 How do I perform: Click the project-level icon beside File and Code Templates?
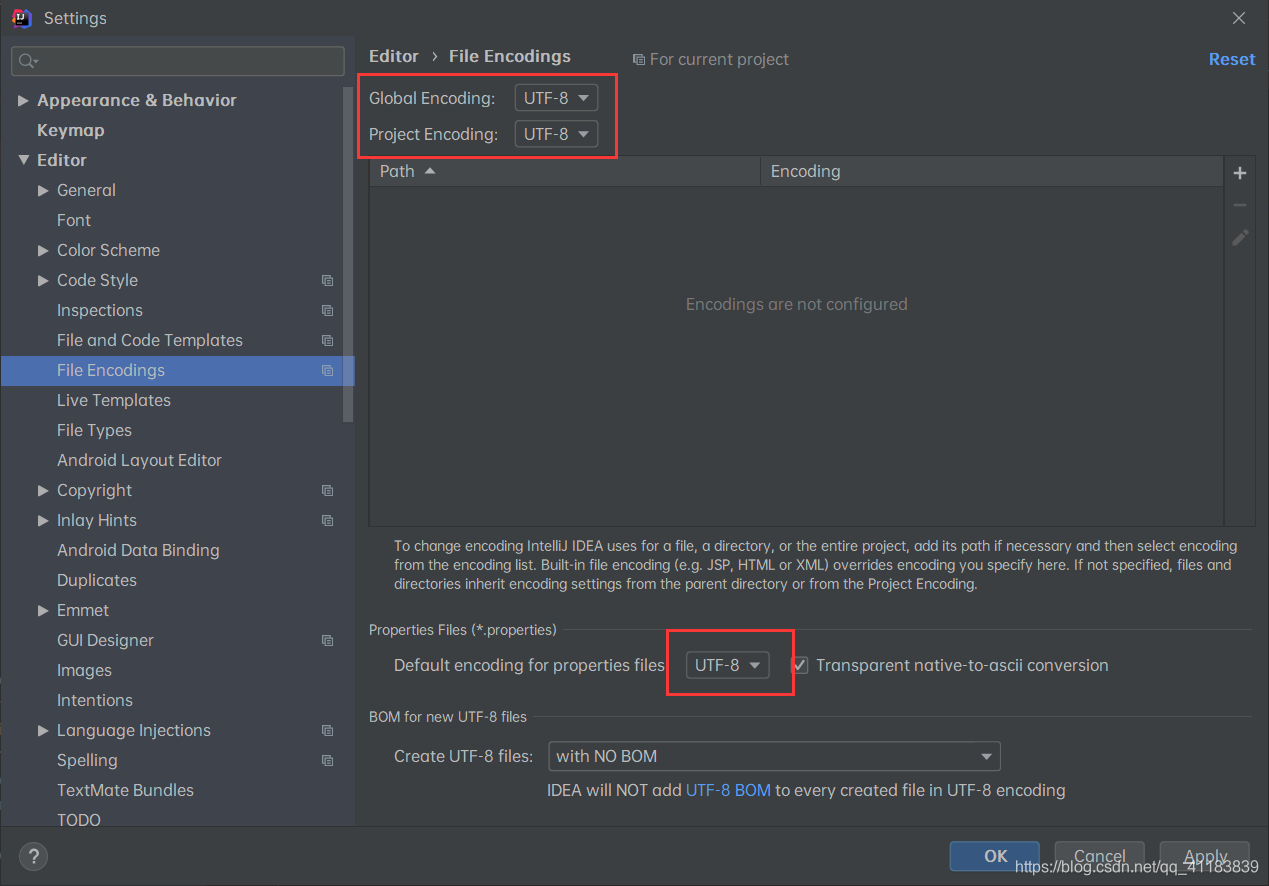pyautogui.click(x=327, y=341)
